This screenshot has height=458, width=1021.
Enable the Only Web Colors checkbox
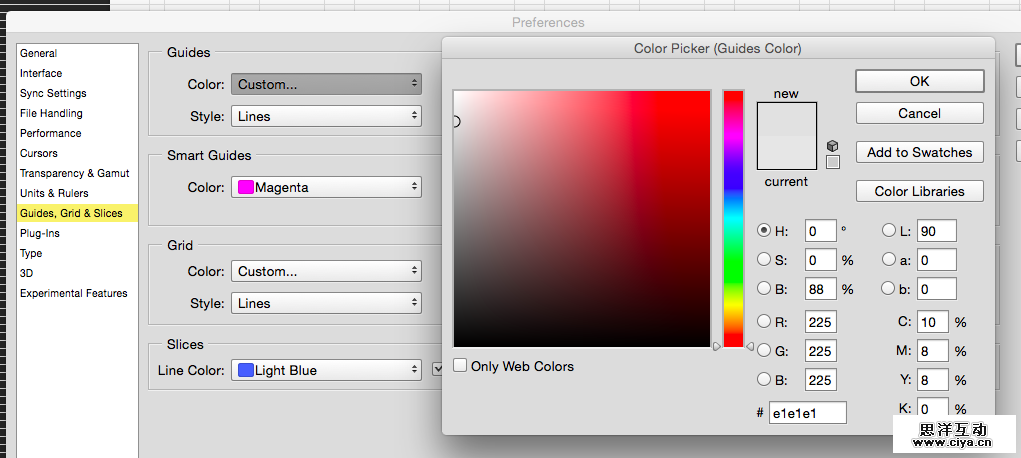[x=460, y=366]
